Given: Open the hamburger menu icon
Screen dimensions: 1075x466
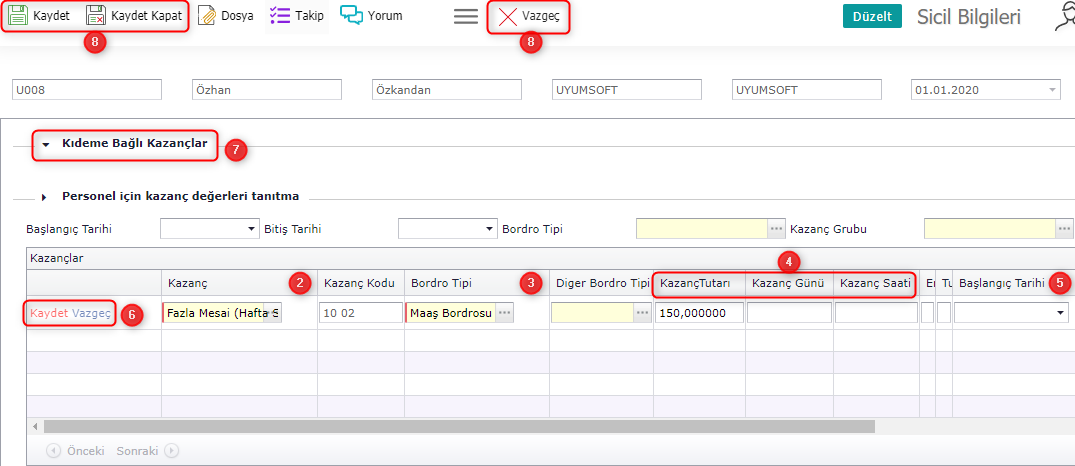Looking at the screenshot, I should point(465,17).
